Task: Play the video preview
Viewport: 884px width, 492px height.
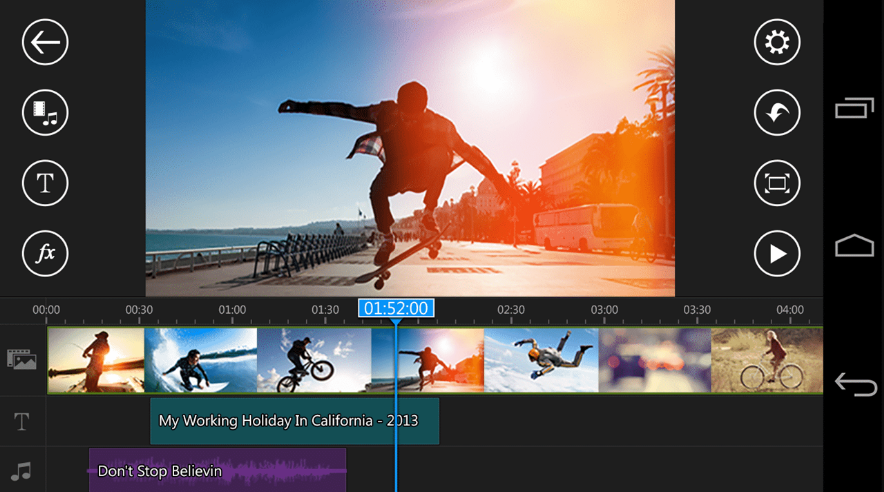Action: [777, 254]
